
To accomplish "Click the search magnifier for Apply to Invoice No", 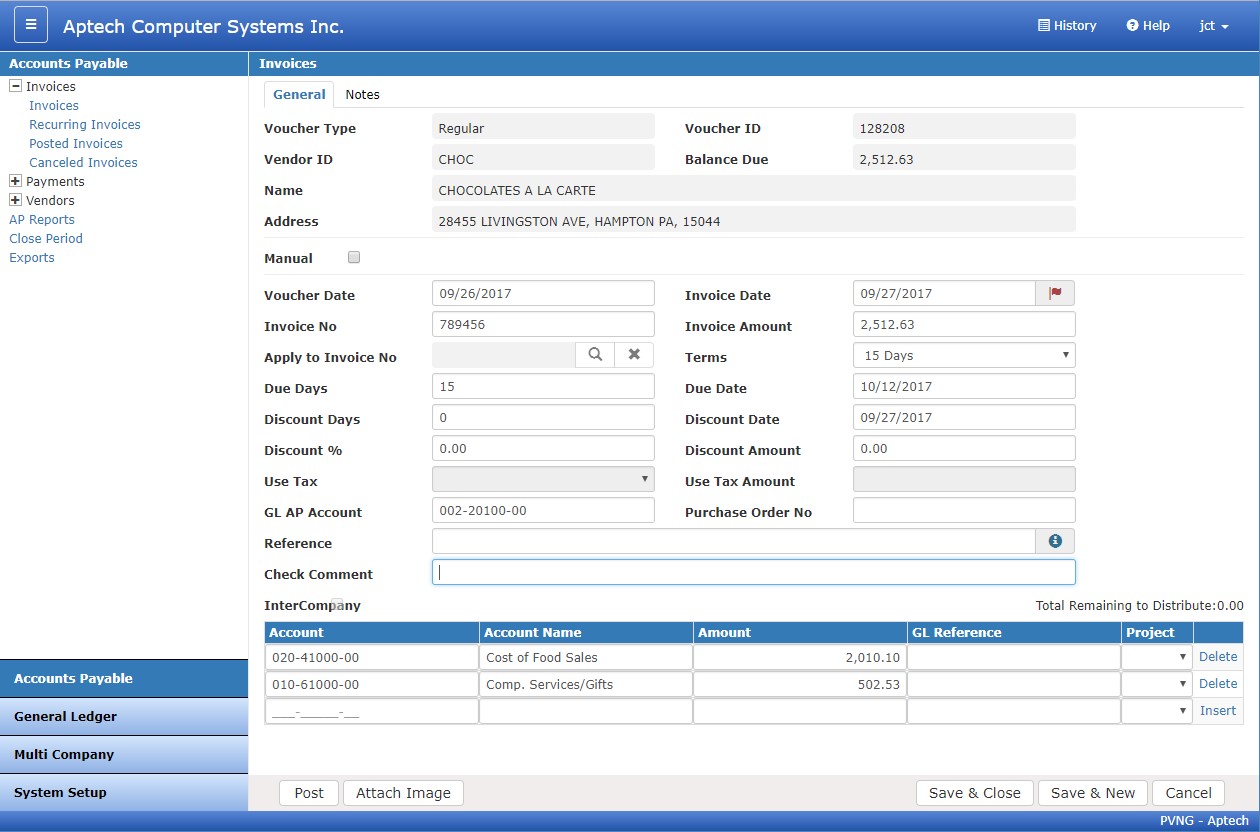I will pyautogui.click(x=595, y=355).
